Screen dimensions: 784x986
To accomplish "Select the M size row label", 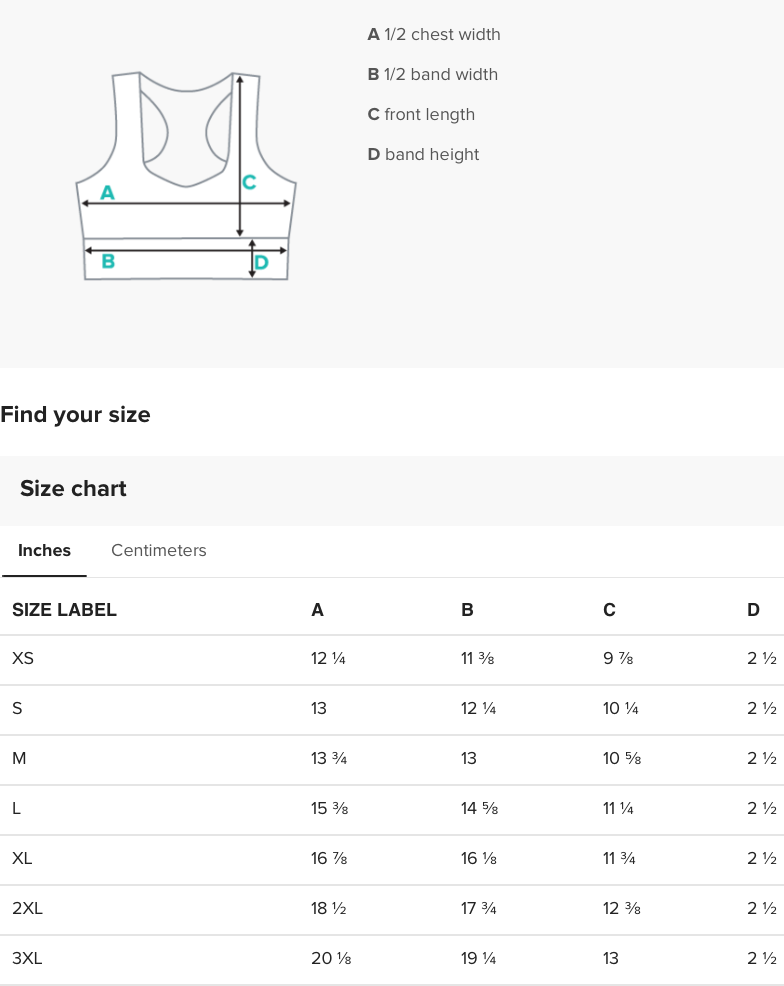I will 19,758.
